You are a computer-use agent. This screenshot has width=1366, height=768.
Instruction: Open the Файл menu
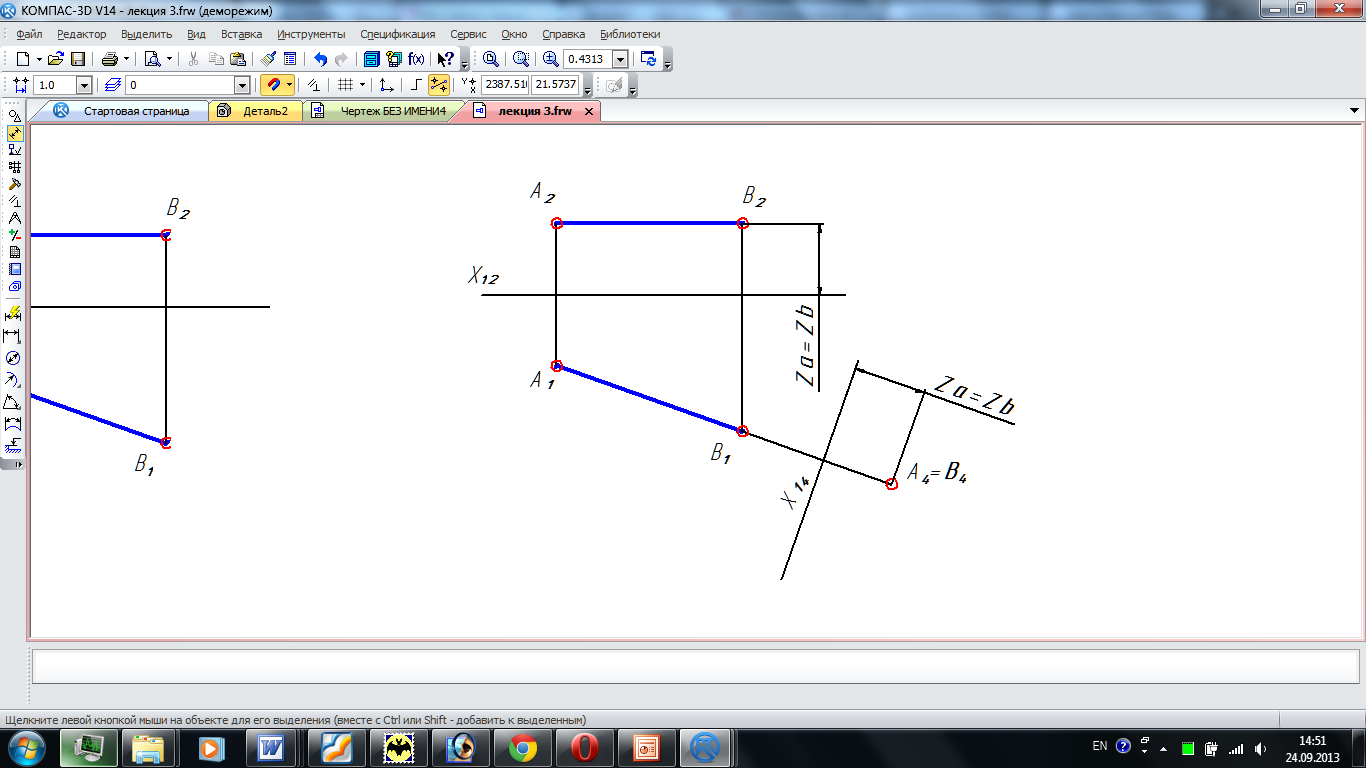pos(29,34)
